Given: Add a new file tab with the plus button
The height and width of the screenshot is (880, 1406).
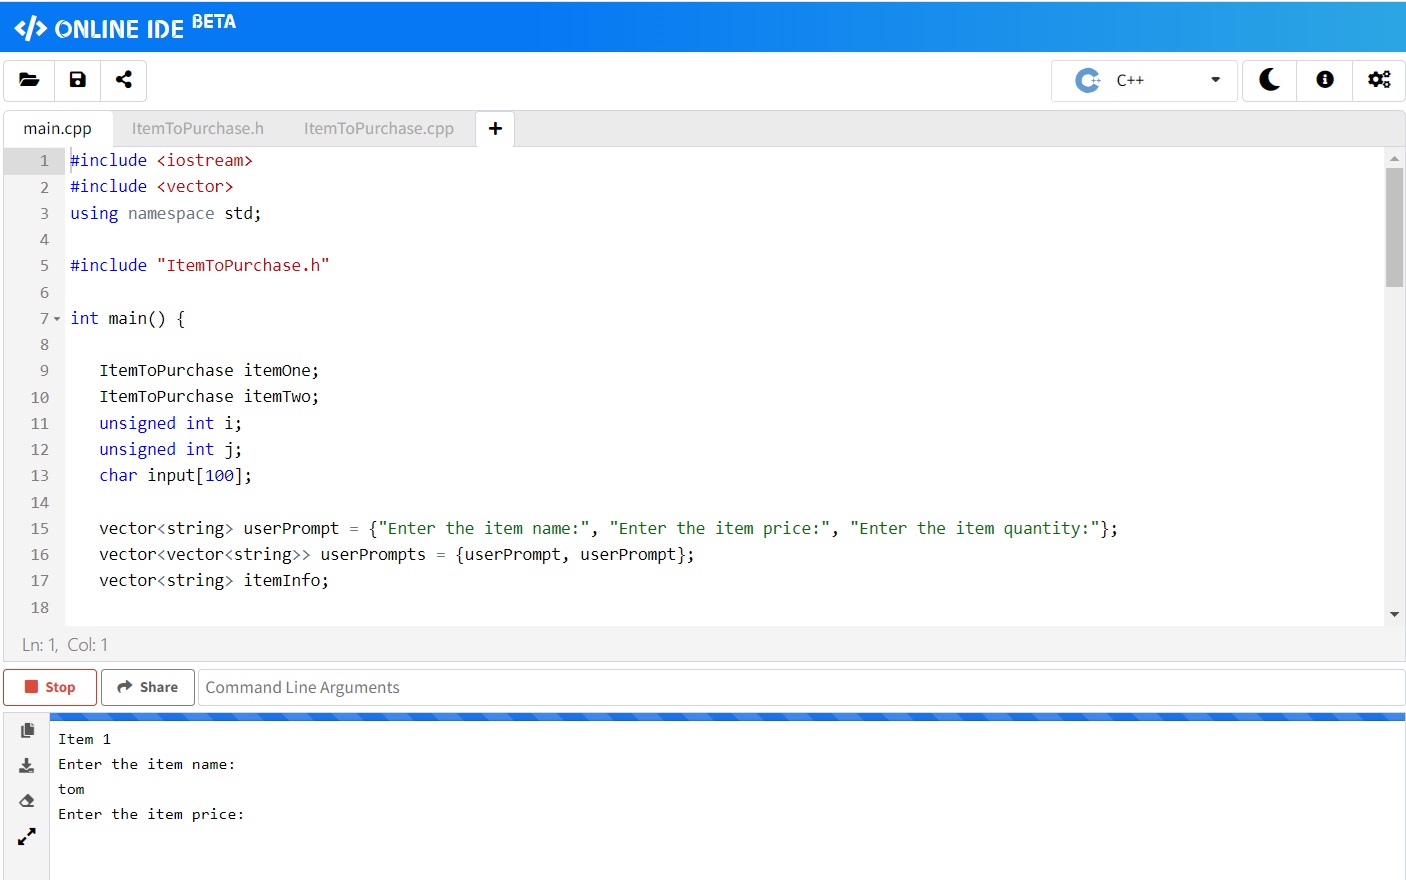Looking at the screenshot, I should tap(495, 128).
